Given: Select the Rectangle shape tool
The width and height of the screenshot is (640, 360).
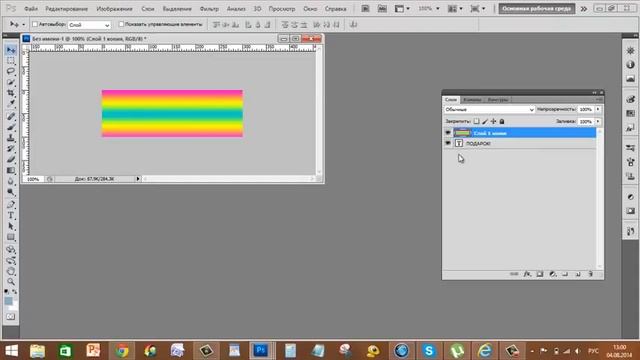Looking at the screenshot, I should (11, 237).
